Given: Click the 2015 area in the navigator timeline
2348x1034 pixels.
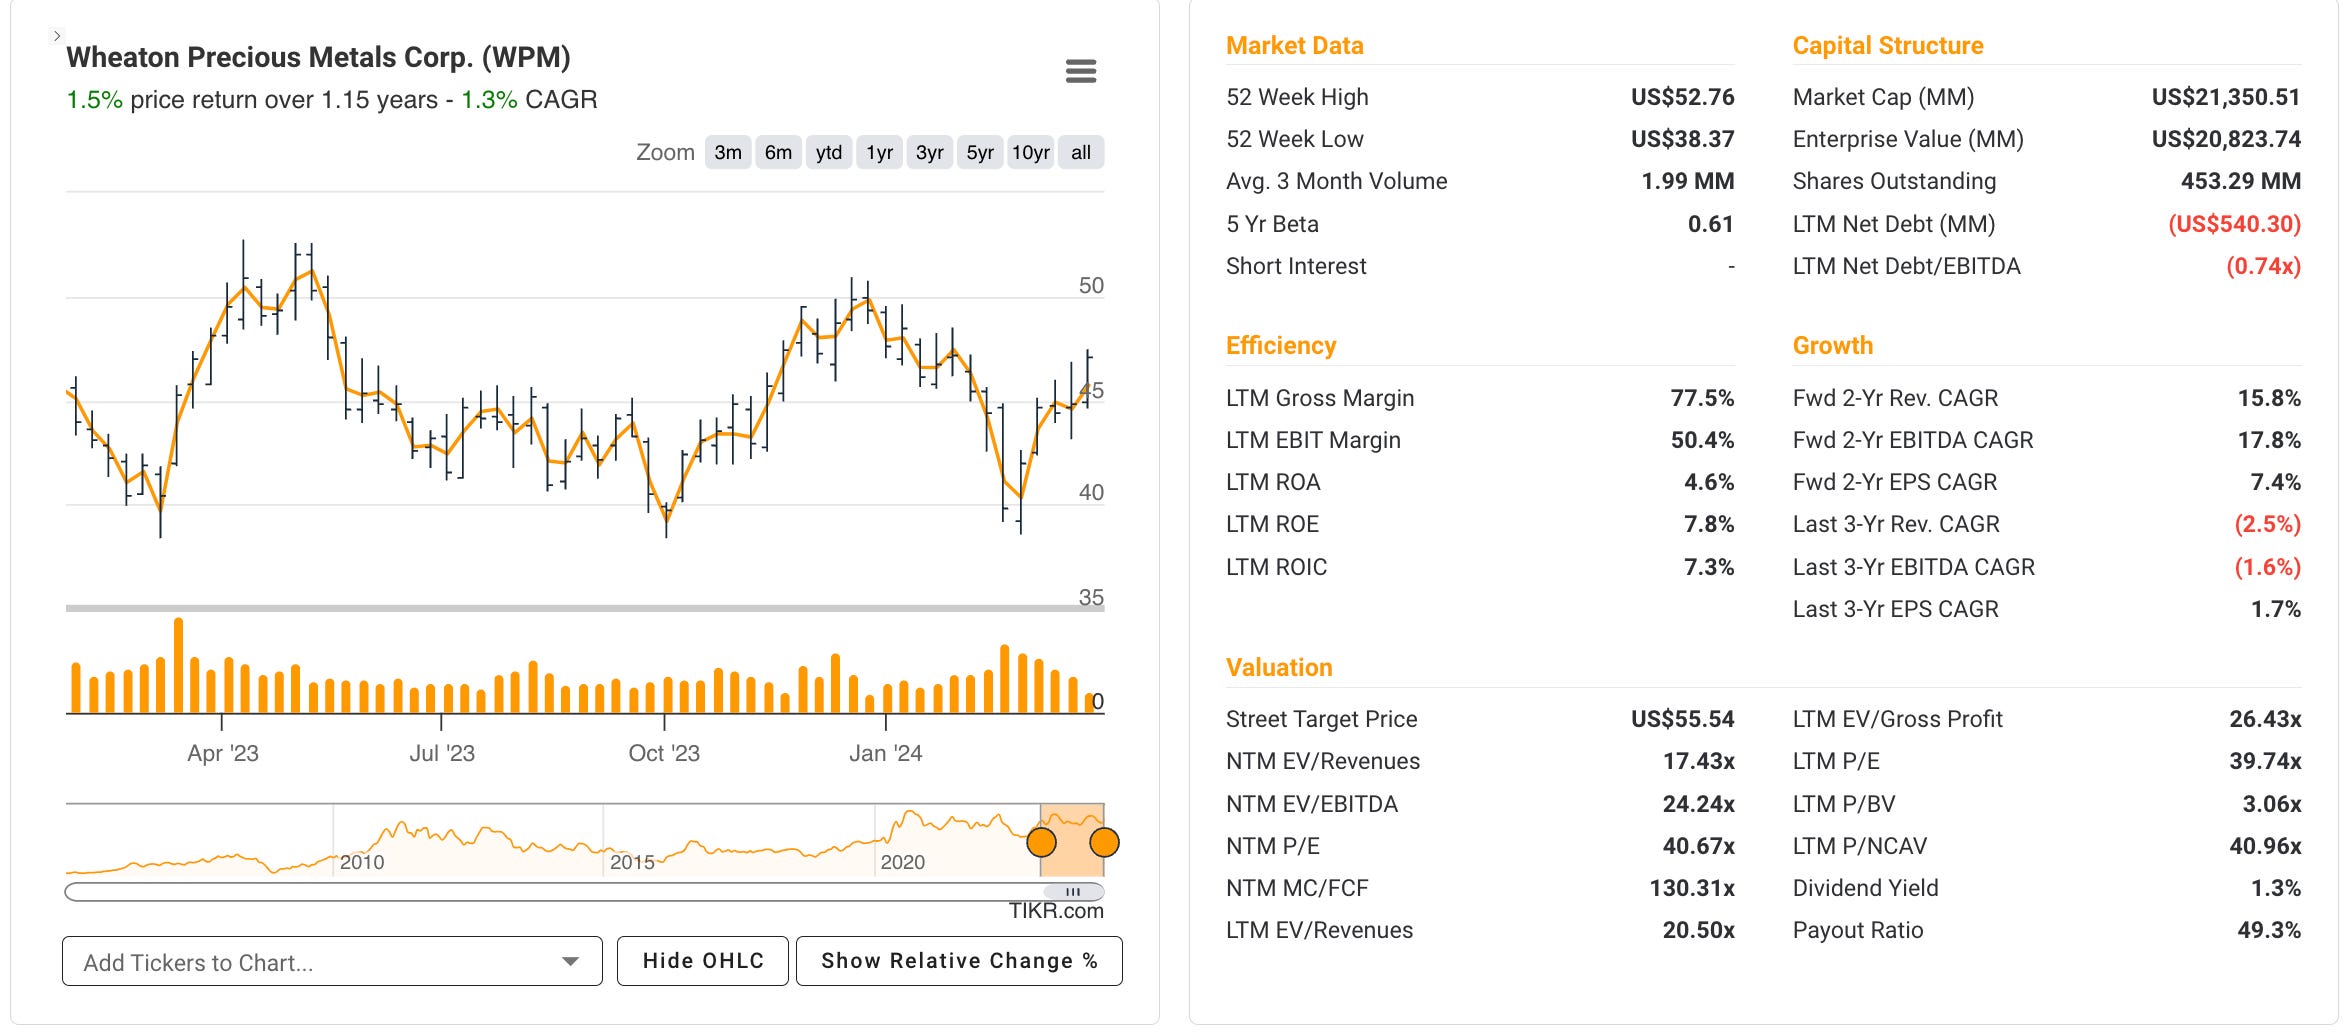Looking at the screenshot, I should coord(632,862).
